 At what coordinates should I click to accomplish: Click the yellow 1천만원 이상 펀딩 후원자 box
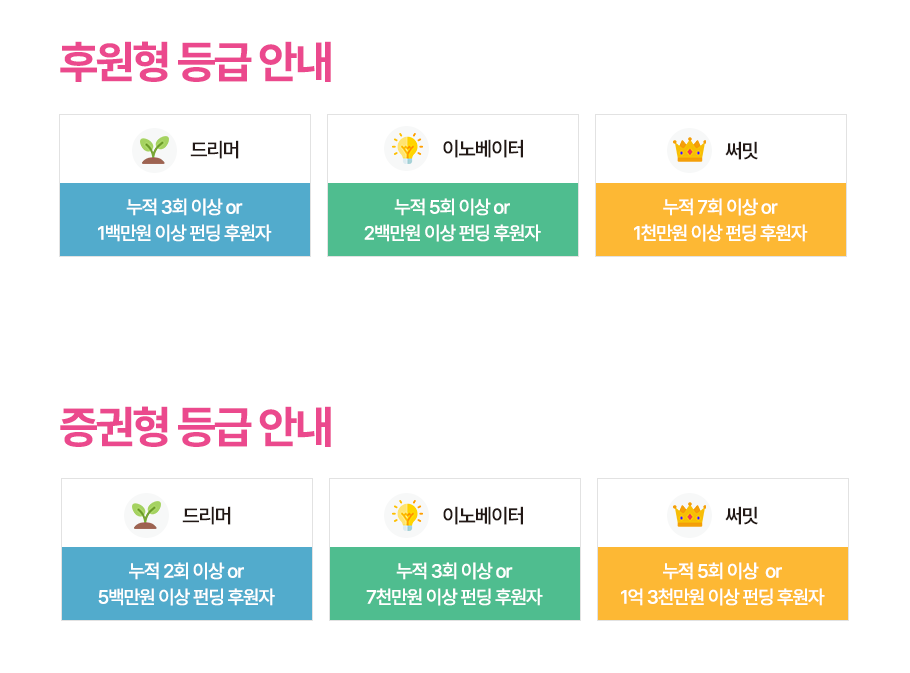[721, 219]
